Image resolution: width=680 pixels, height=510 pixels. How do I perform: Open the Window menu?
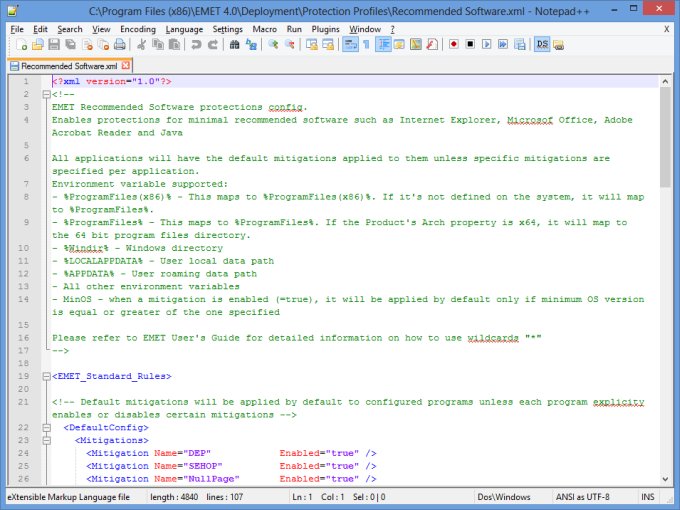coord(365,29)
